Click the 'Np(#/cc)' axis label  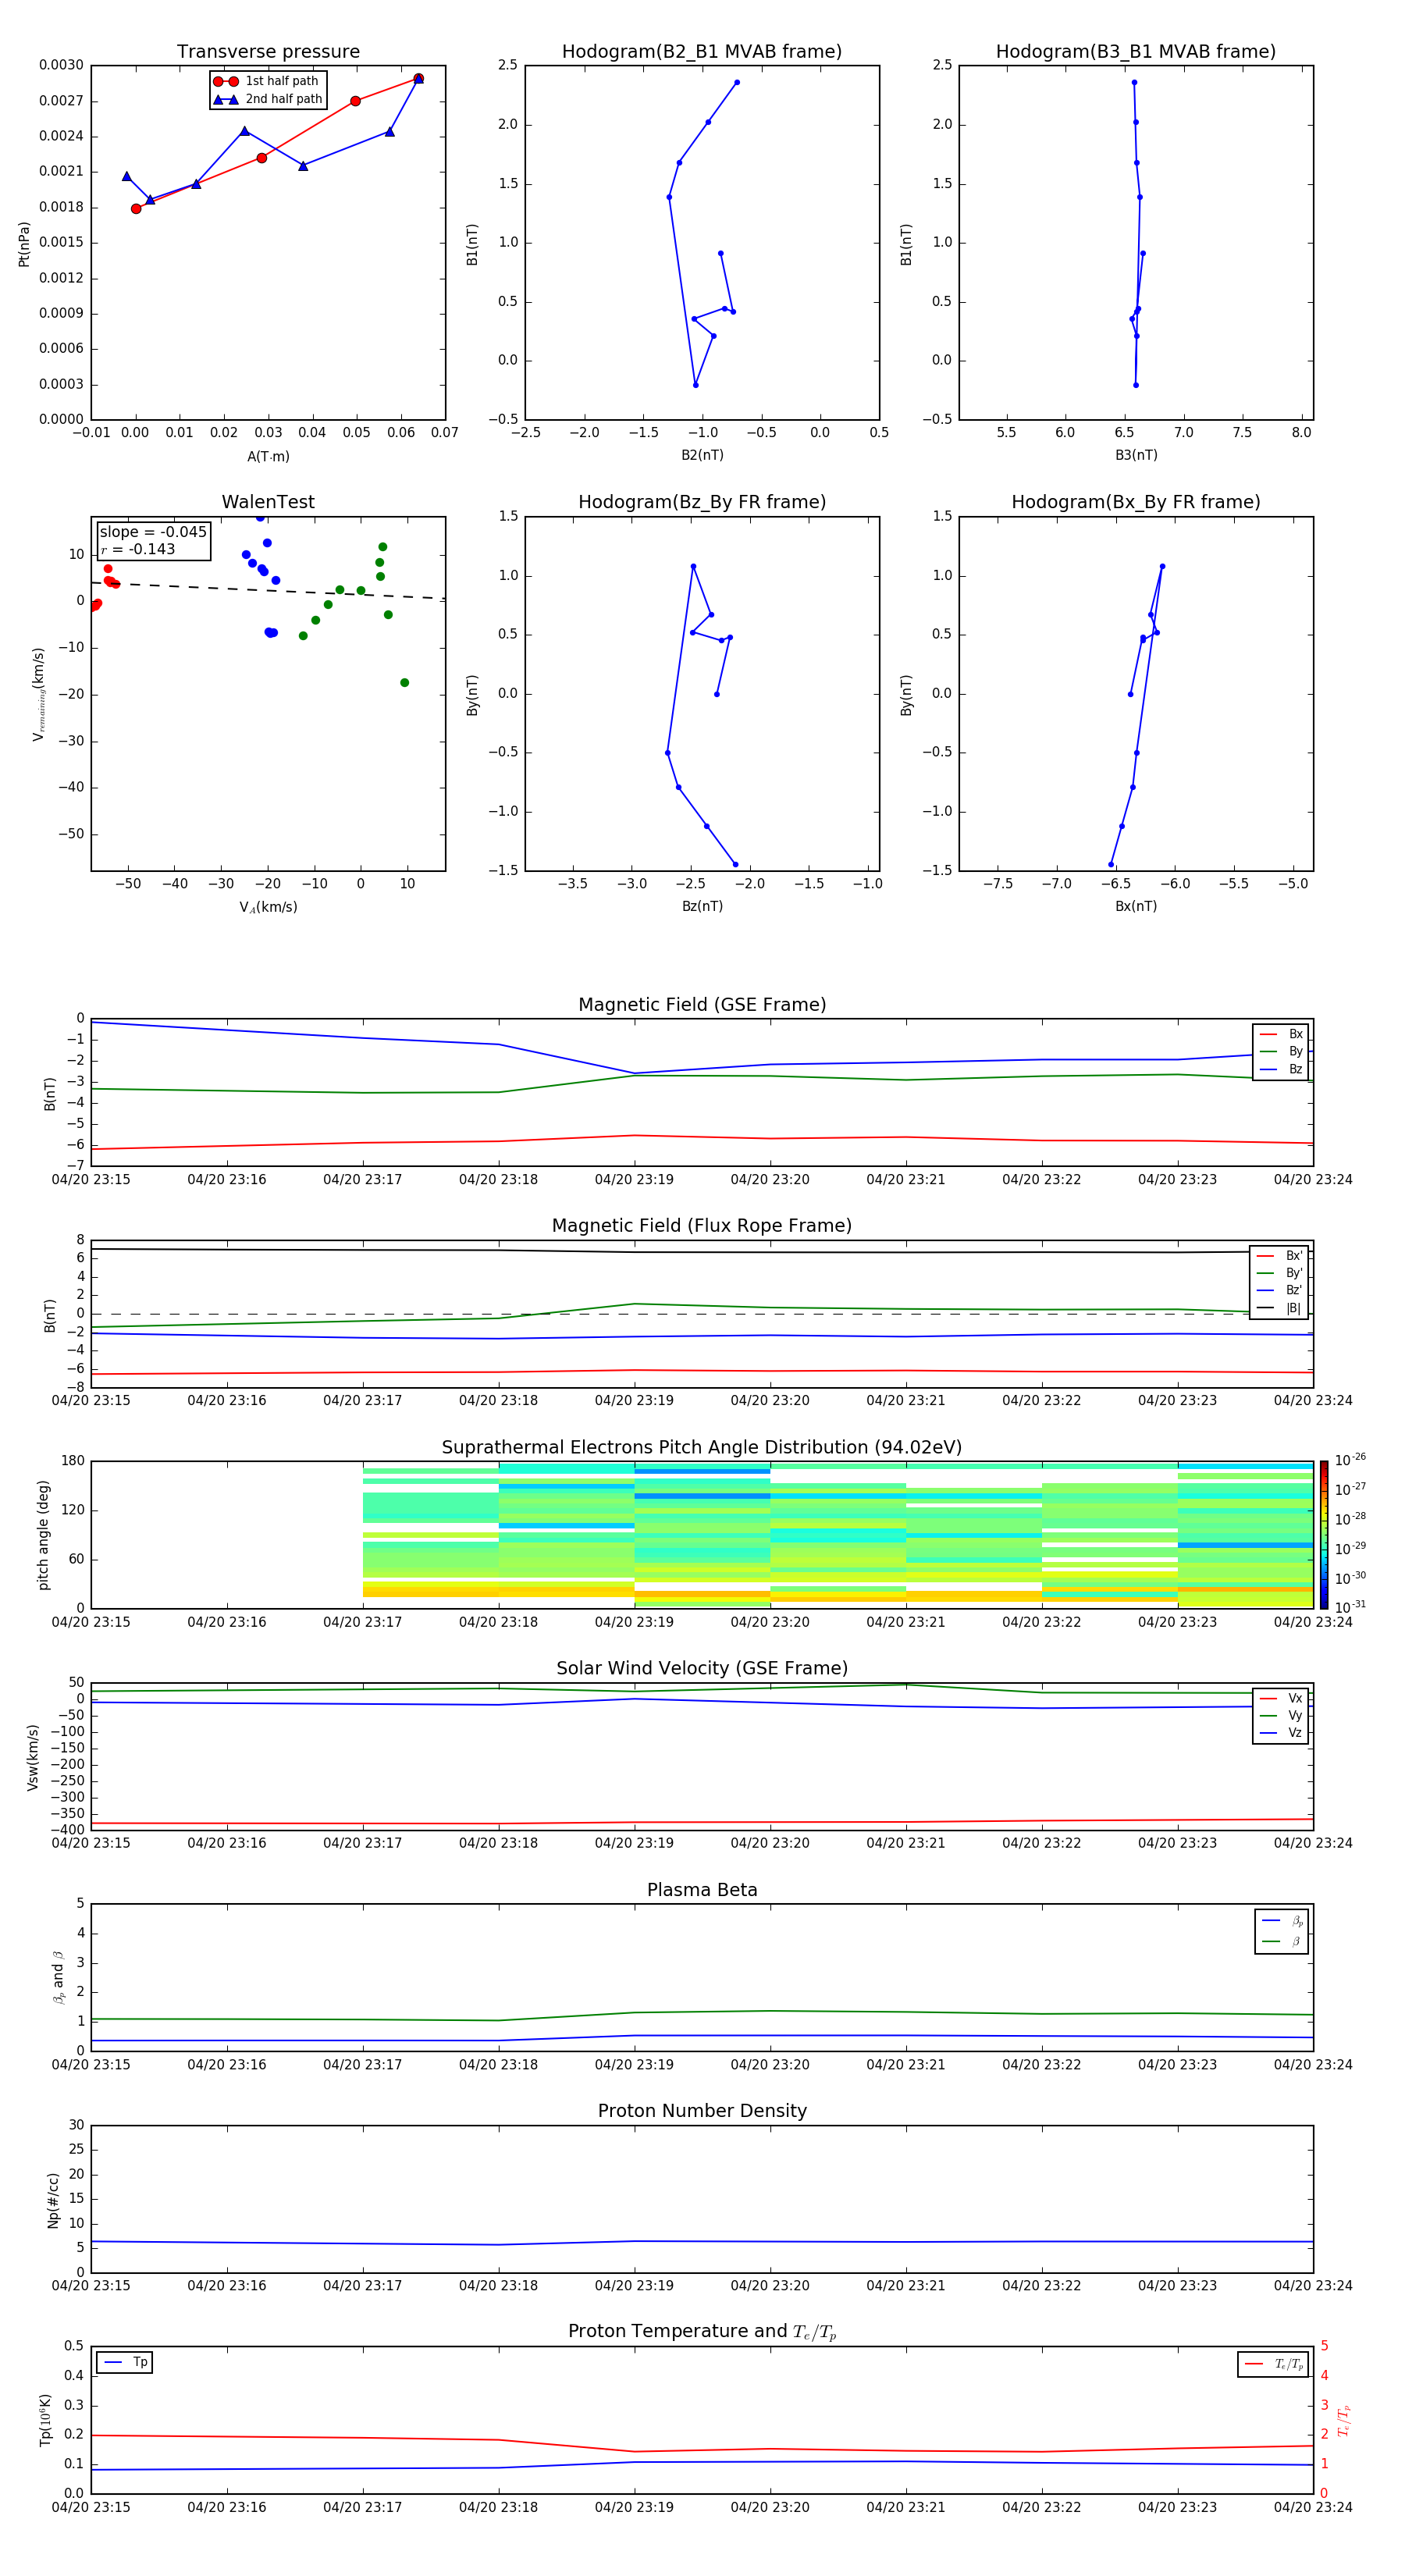coord(53,2200)
